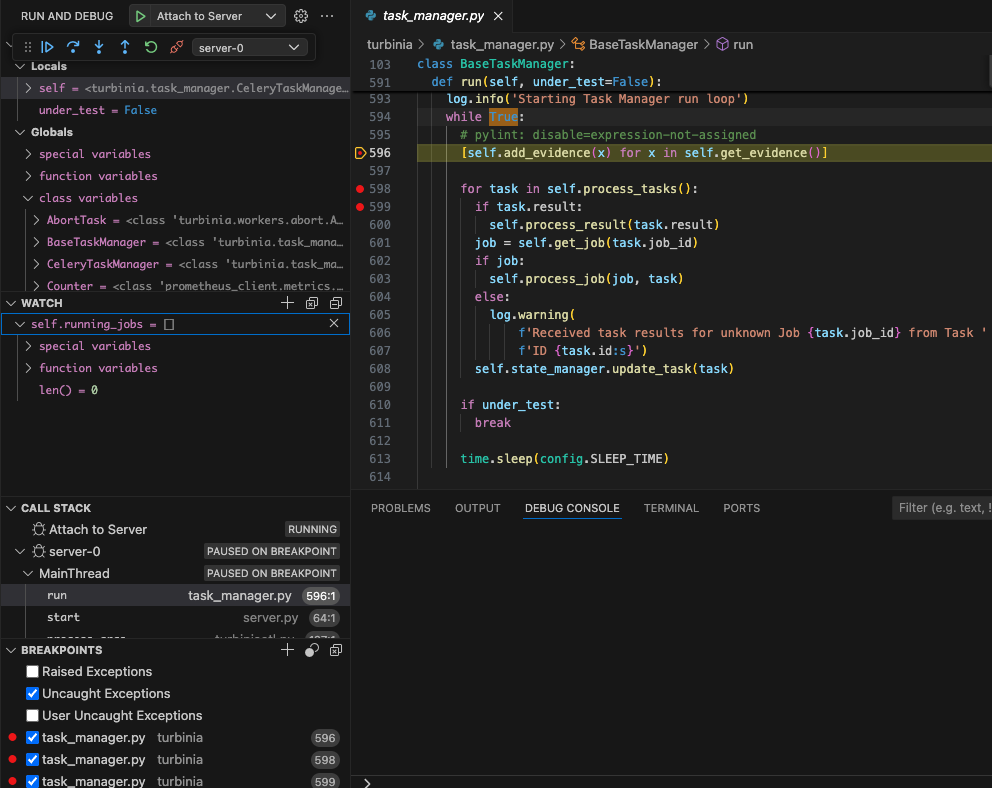Collapse the WATCH panel

point(11,303)
